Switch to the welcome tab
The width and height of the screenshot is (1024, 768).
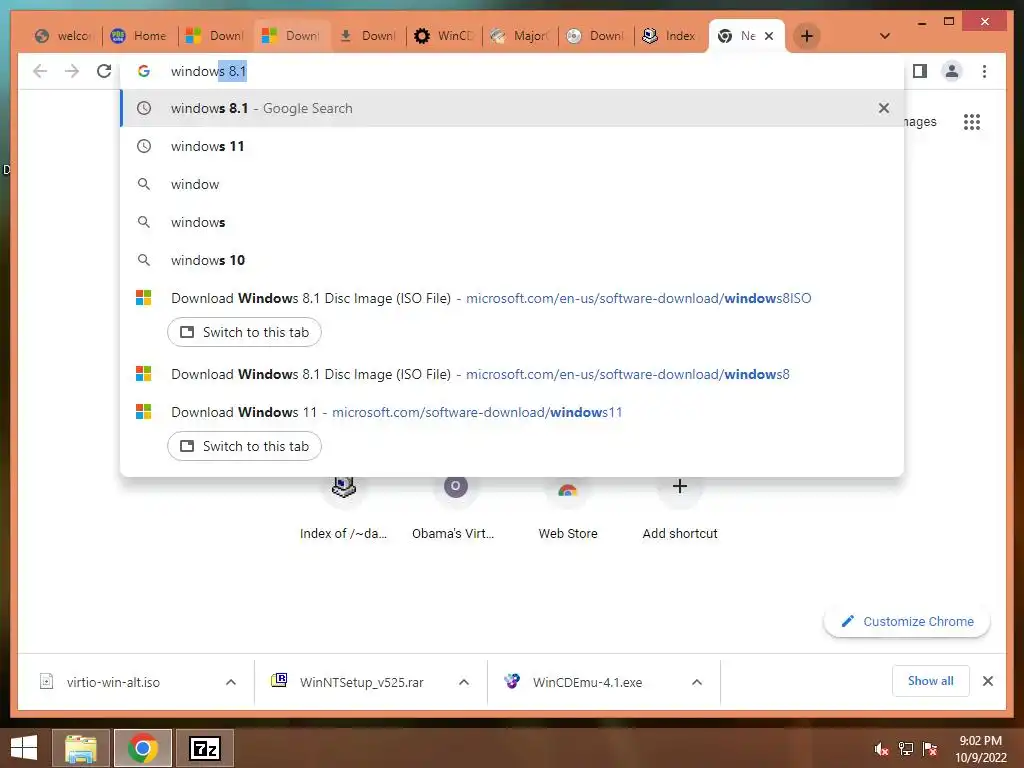click(x=64, y=36)
